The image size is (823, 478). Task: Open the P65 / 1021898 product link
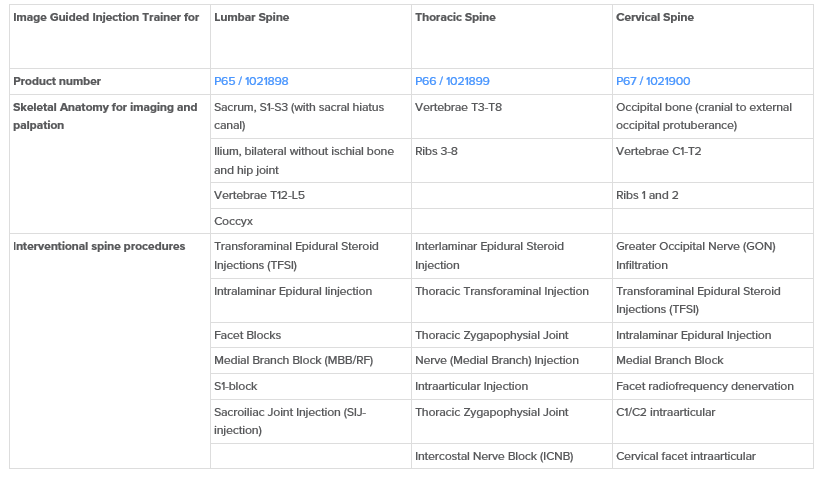(x=251, y=81)
